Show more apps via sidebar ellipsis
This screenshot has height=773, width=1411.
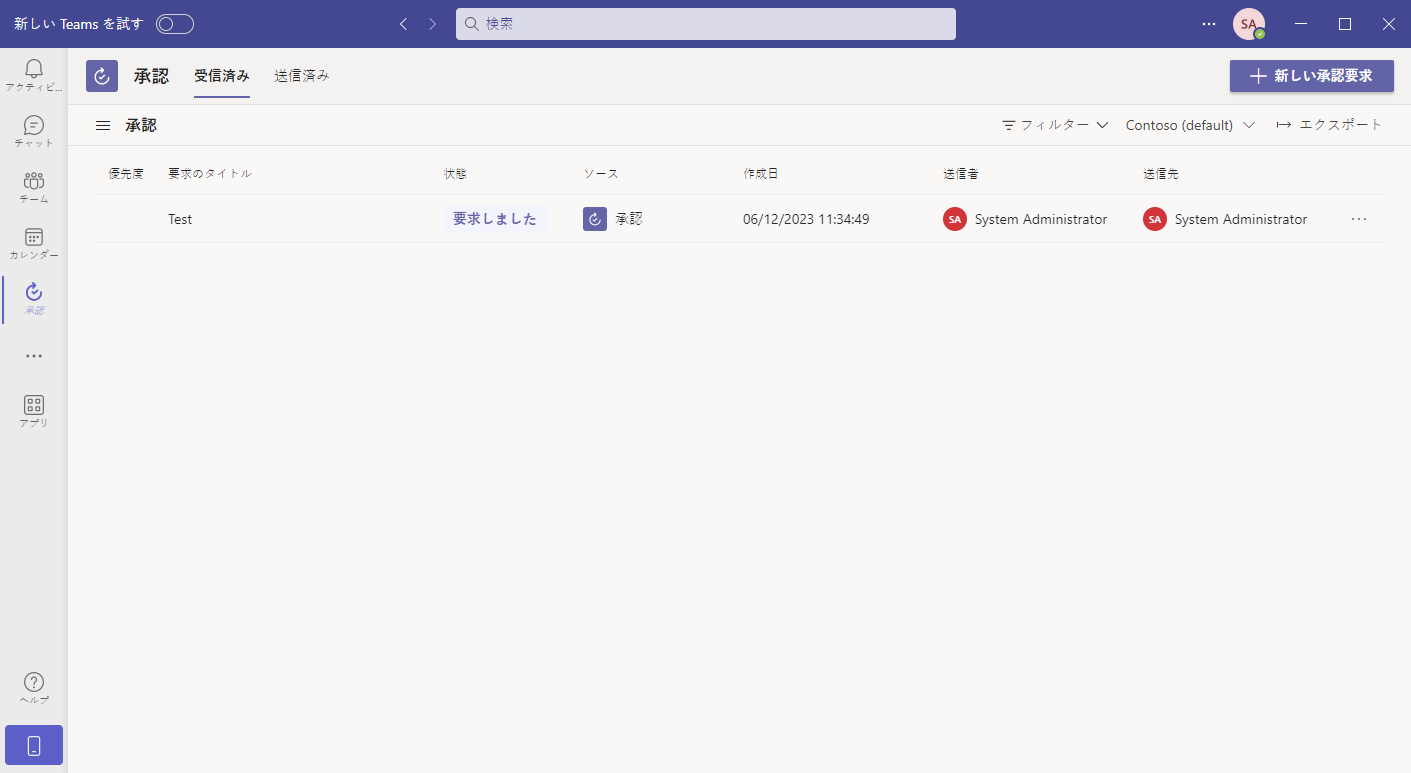(34, 356)
